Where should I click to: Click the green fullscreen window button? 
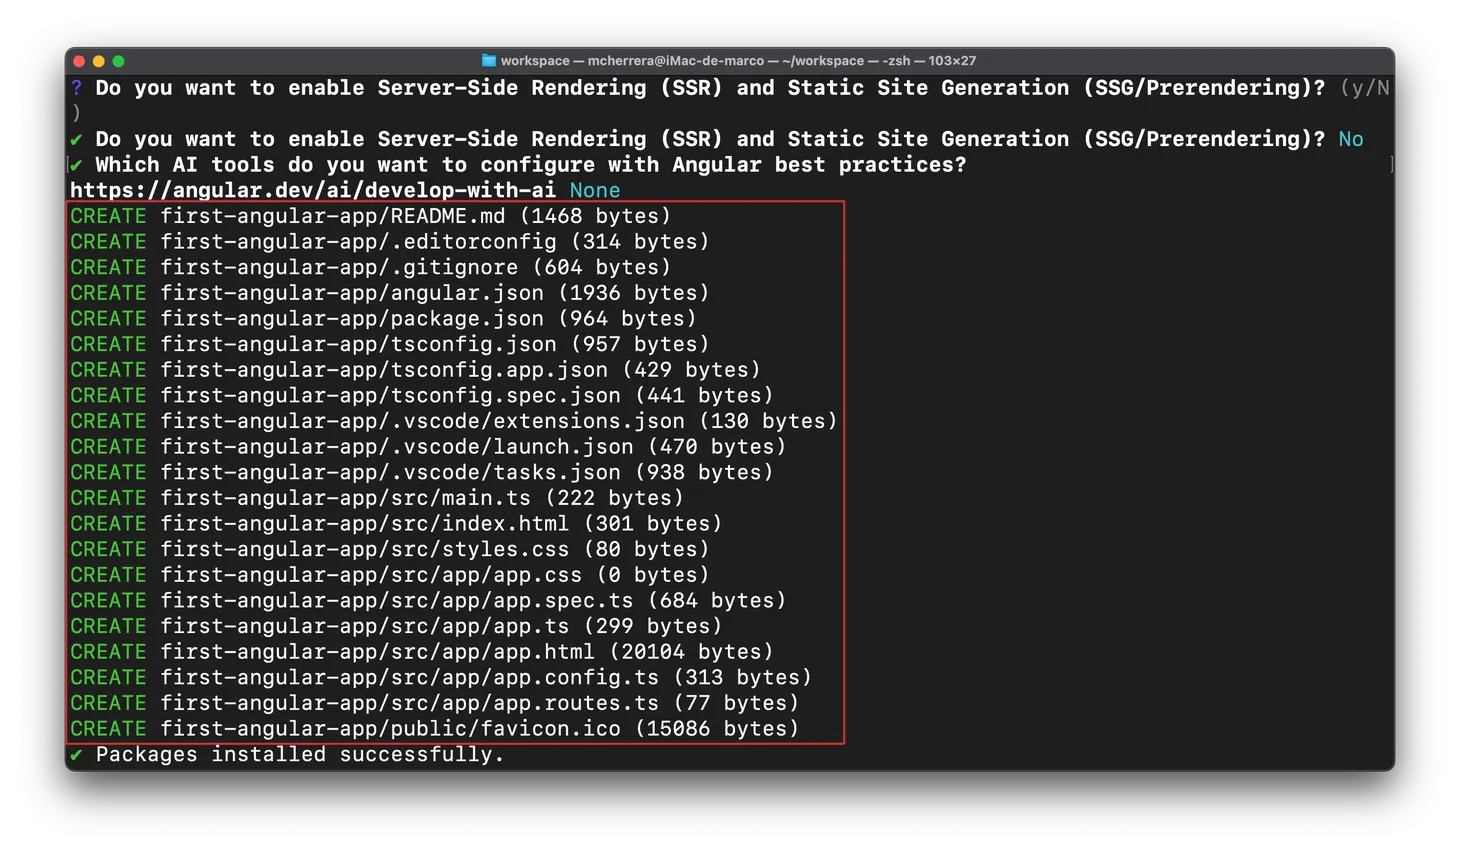pyautogui.click(x=118, y=61)
